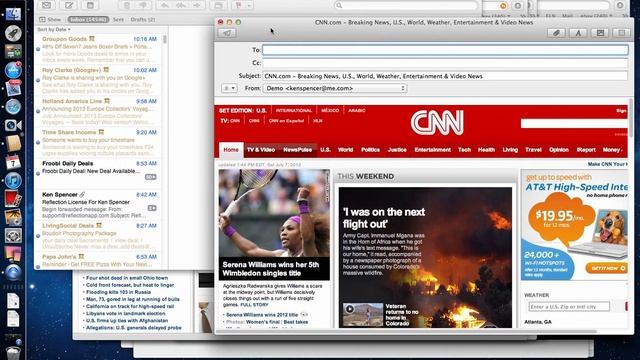The height and width of the screenshot is (360, 640).
Task: Click into the To address field
Action: [x=445, y=50]
